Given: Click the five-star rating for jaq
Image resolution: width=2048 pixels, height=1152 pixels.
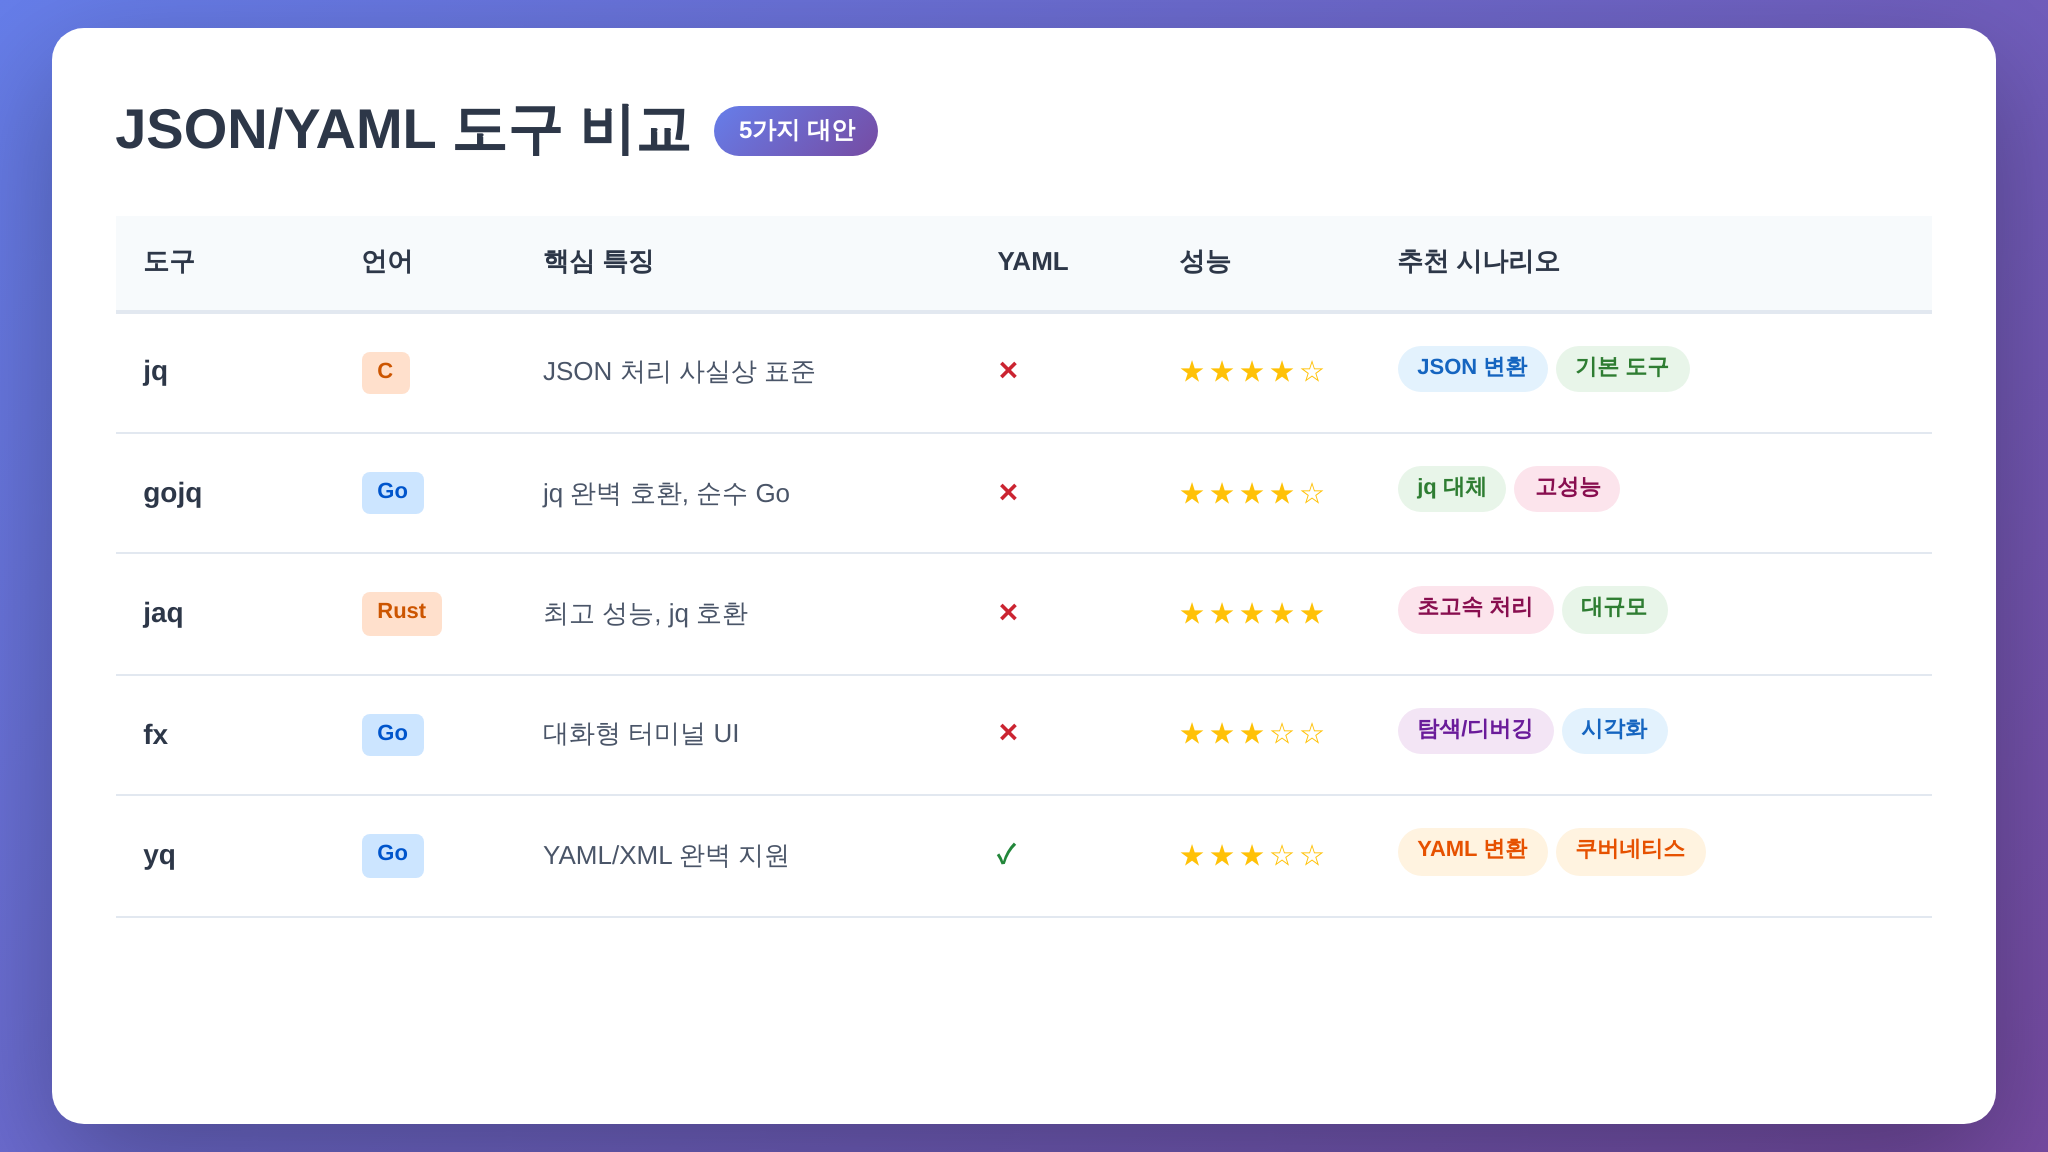Looking at the screenshot, I should 1252,614.
